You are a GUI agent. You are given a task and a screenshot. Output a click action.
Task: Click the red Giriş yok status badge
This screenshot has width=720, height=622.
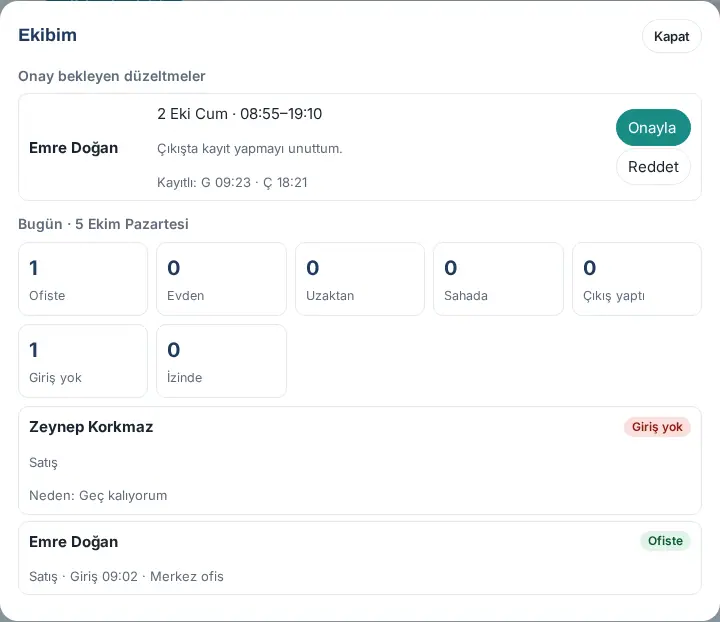[657, 427]
